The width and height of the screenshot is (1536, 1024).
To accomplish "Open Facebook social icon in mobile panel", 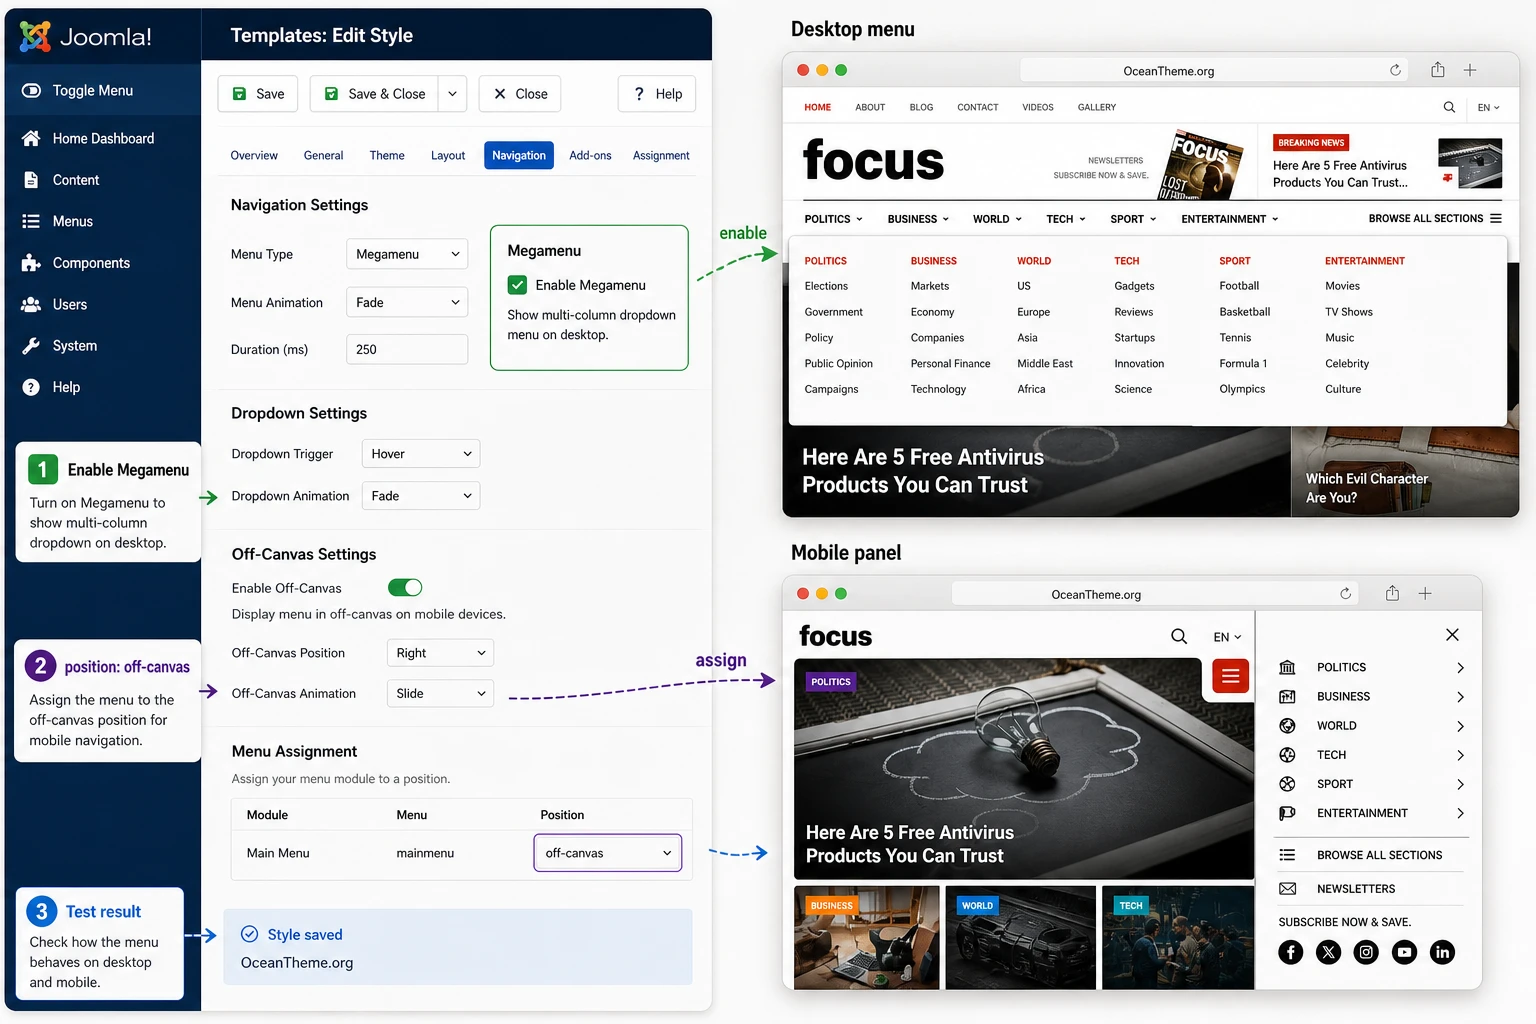I will point(1291,952).
